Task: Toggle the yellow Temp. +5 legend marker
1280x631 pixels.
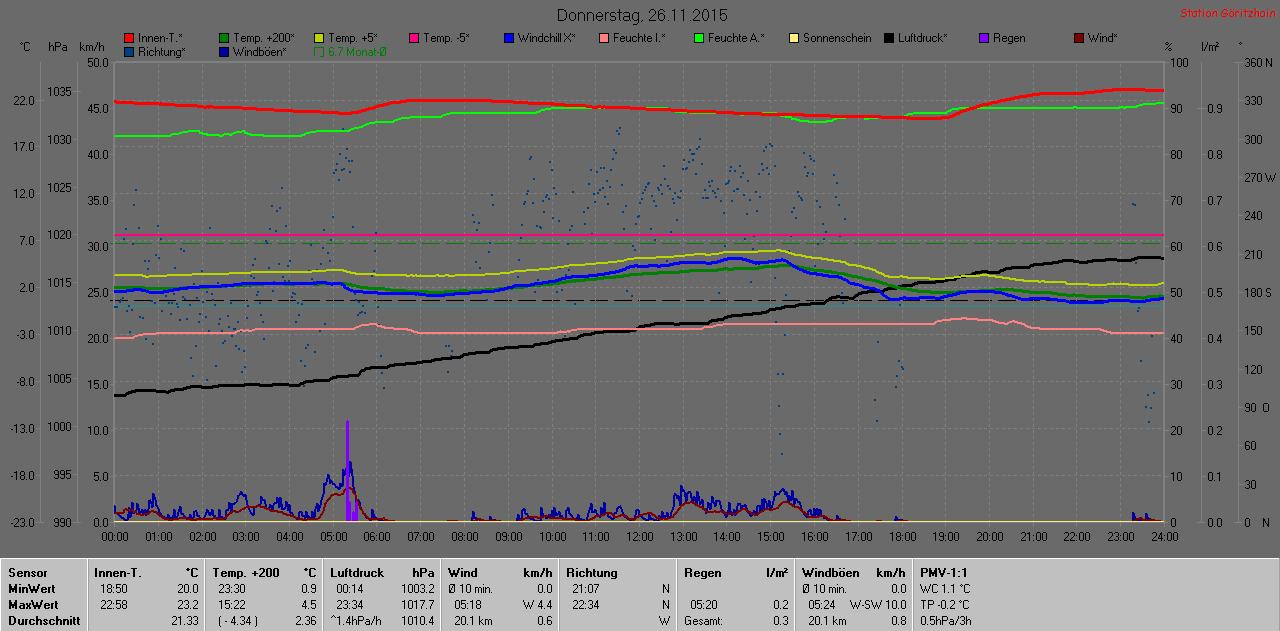Action: point(319,38)
